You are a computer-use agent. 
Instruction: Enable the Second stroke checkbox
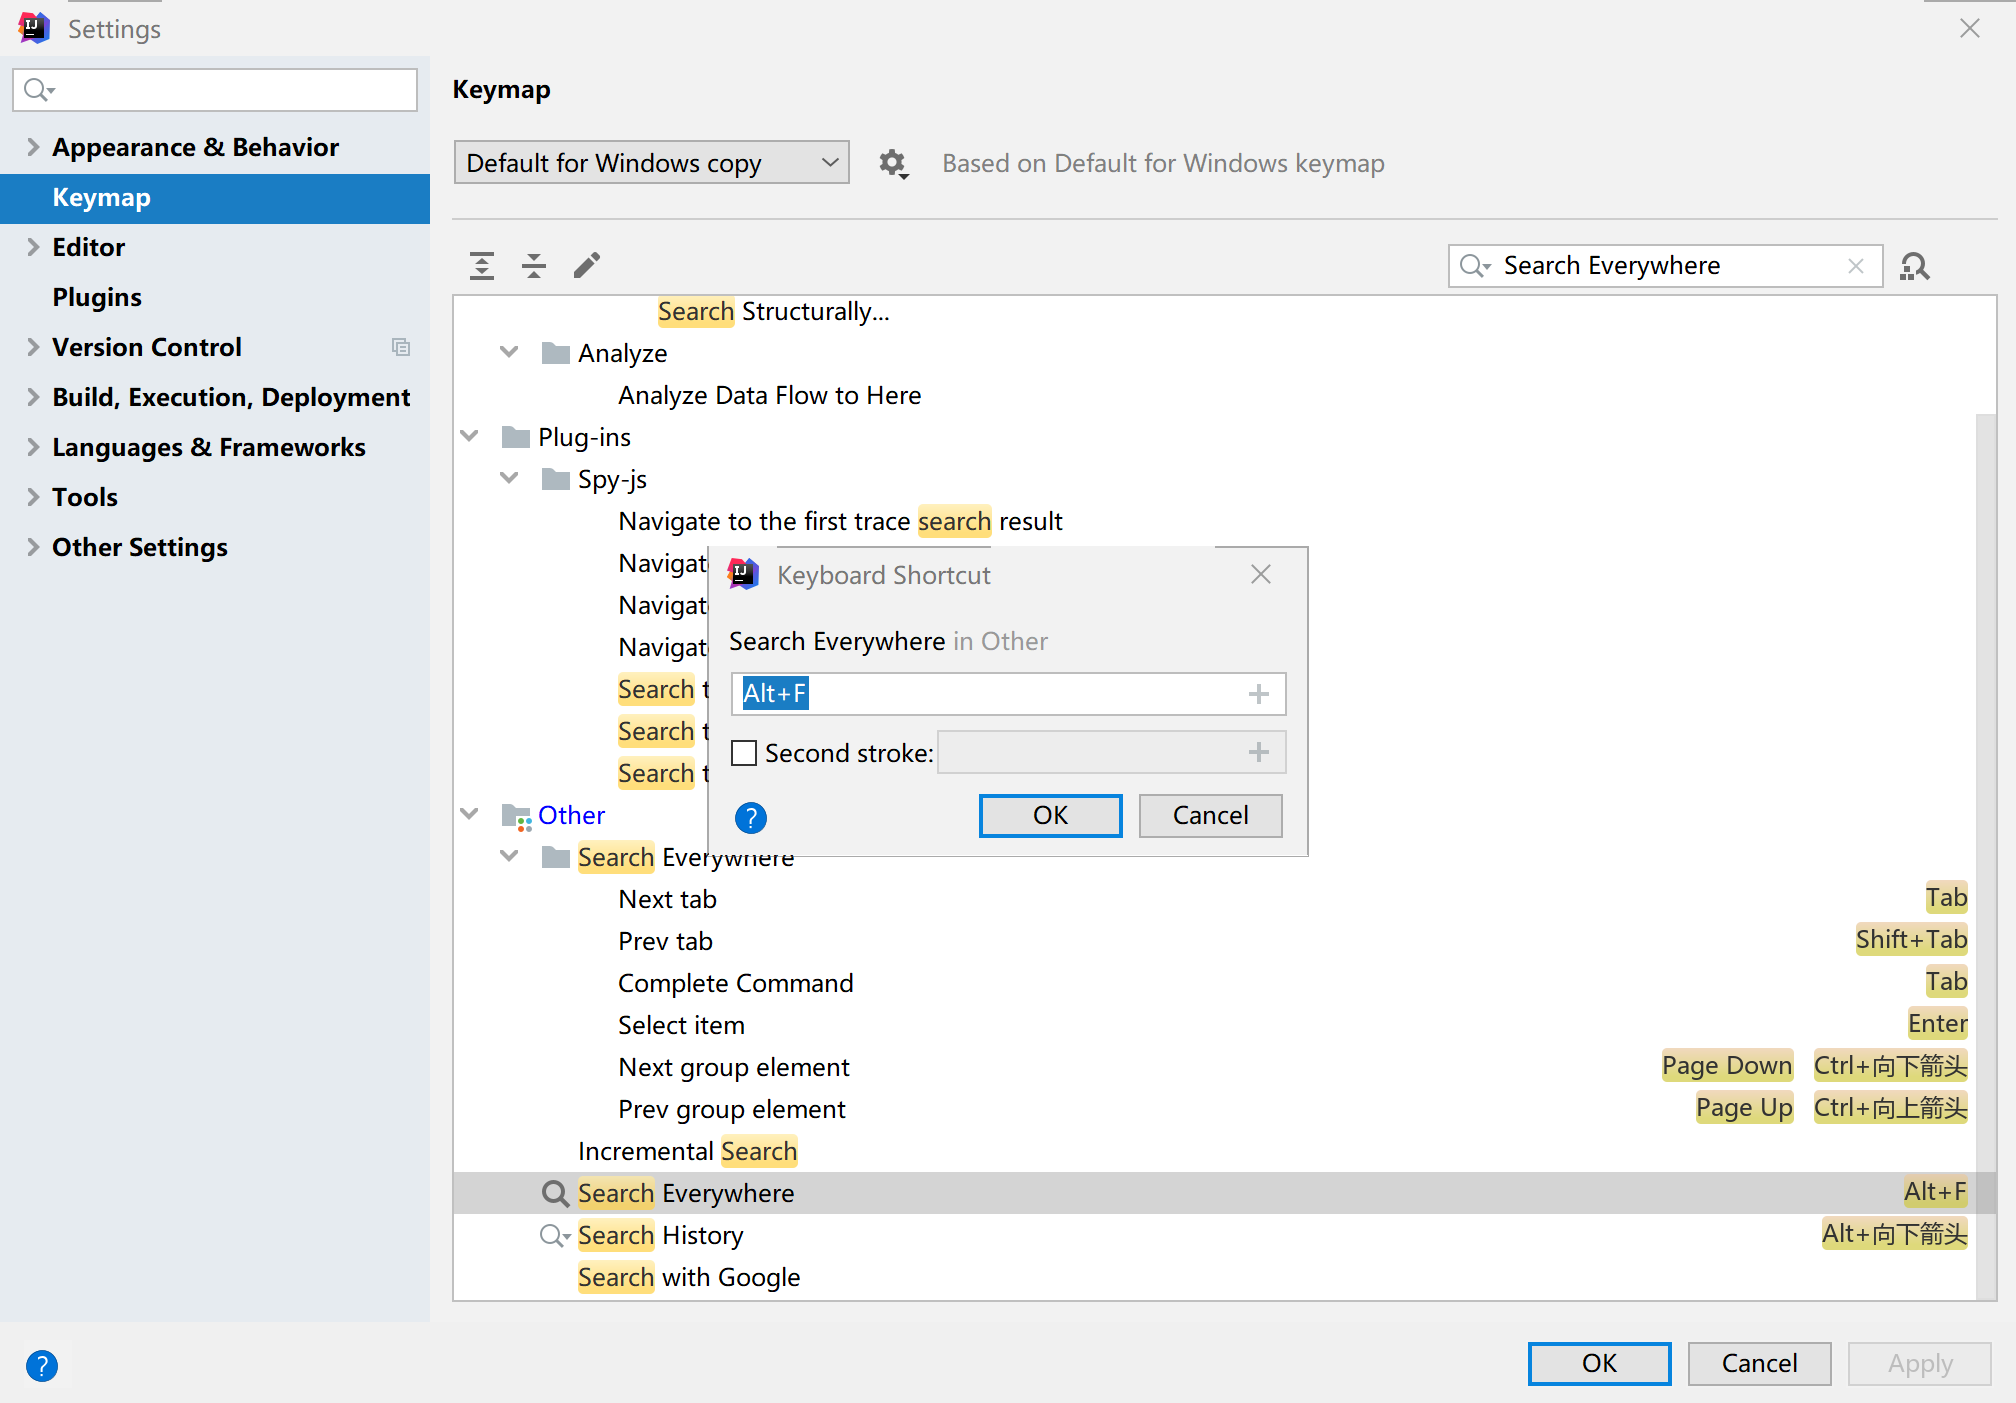(744, 753)
